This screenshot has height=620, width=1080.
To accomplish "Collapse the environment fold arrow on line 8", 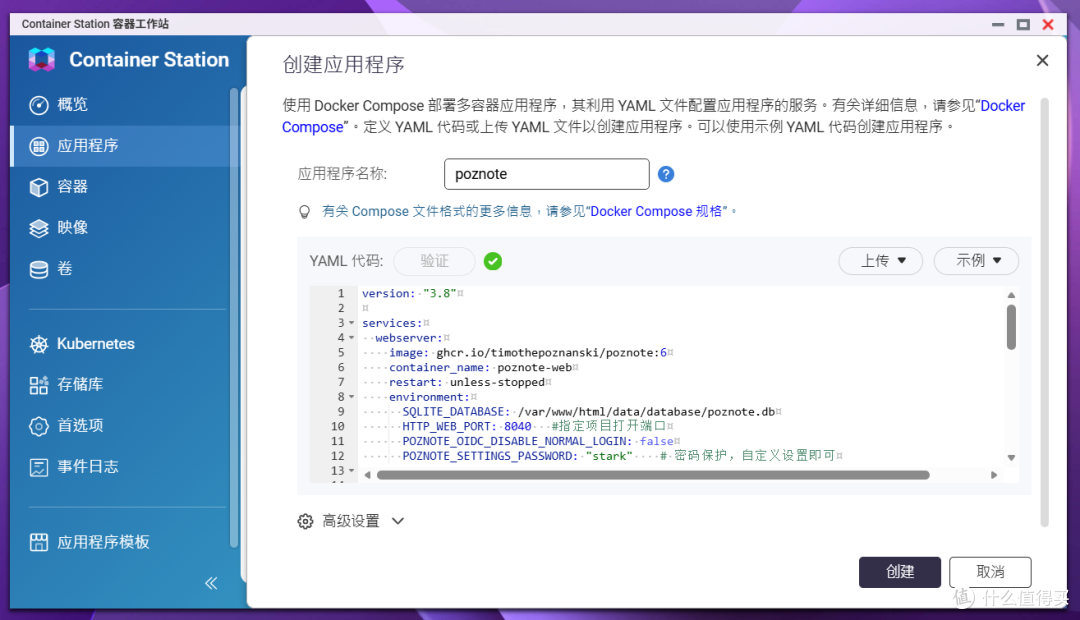I will (x=351, y=397).
